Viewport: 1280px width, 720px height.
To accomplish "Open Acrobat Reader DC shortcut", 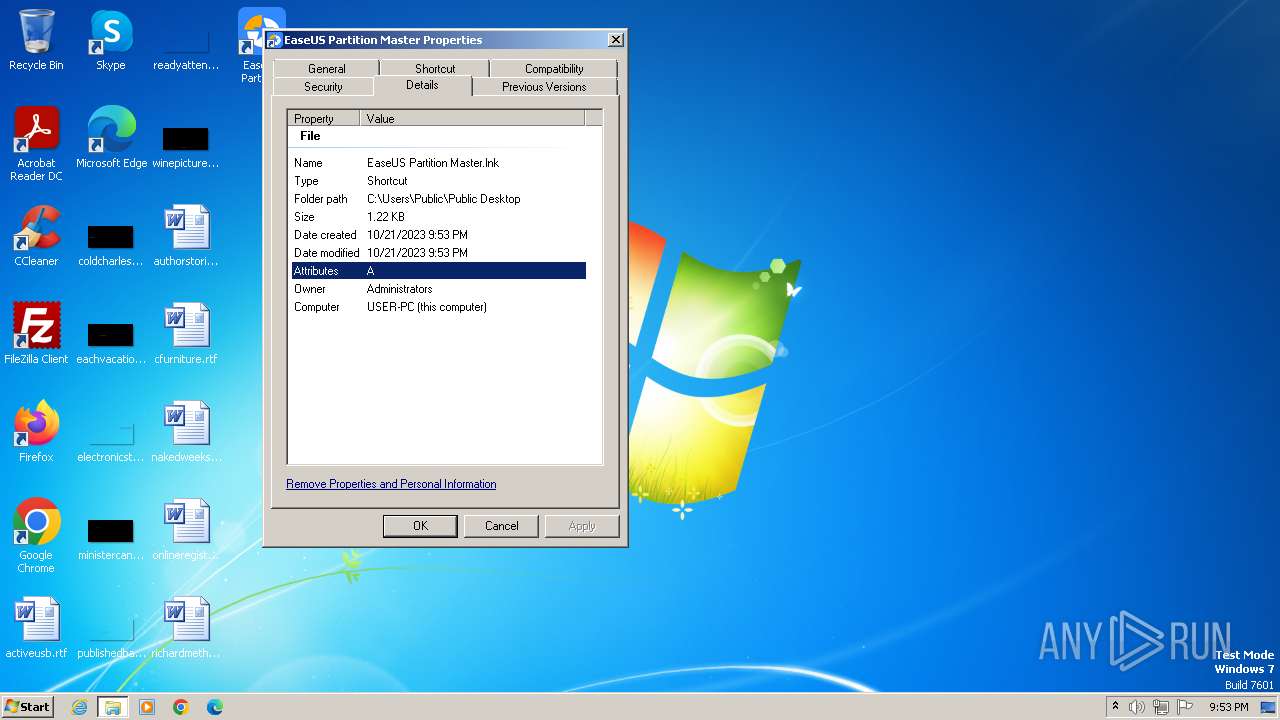I will tap(36, 143).
